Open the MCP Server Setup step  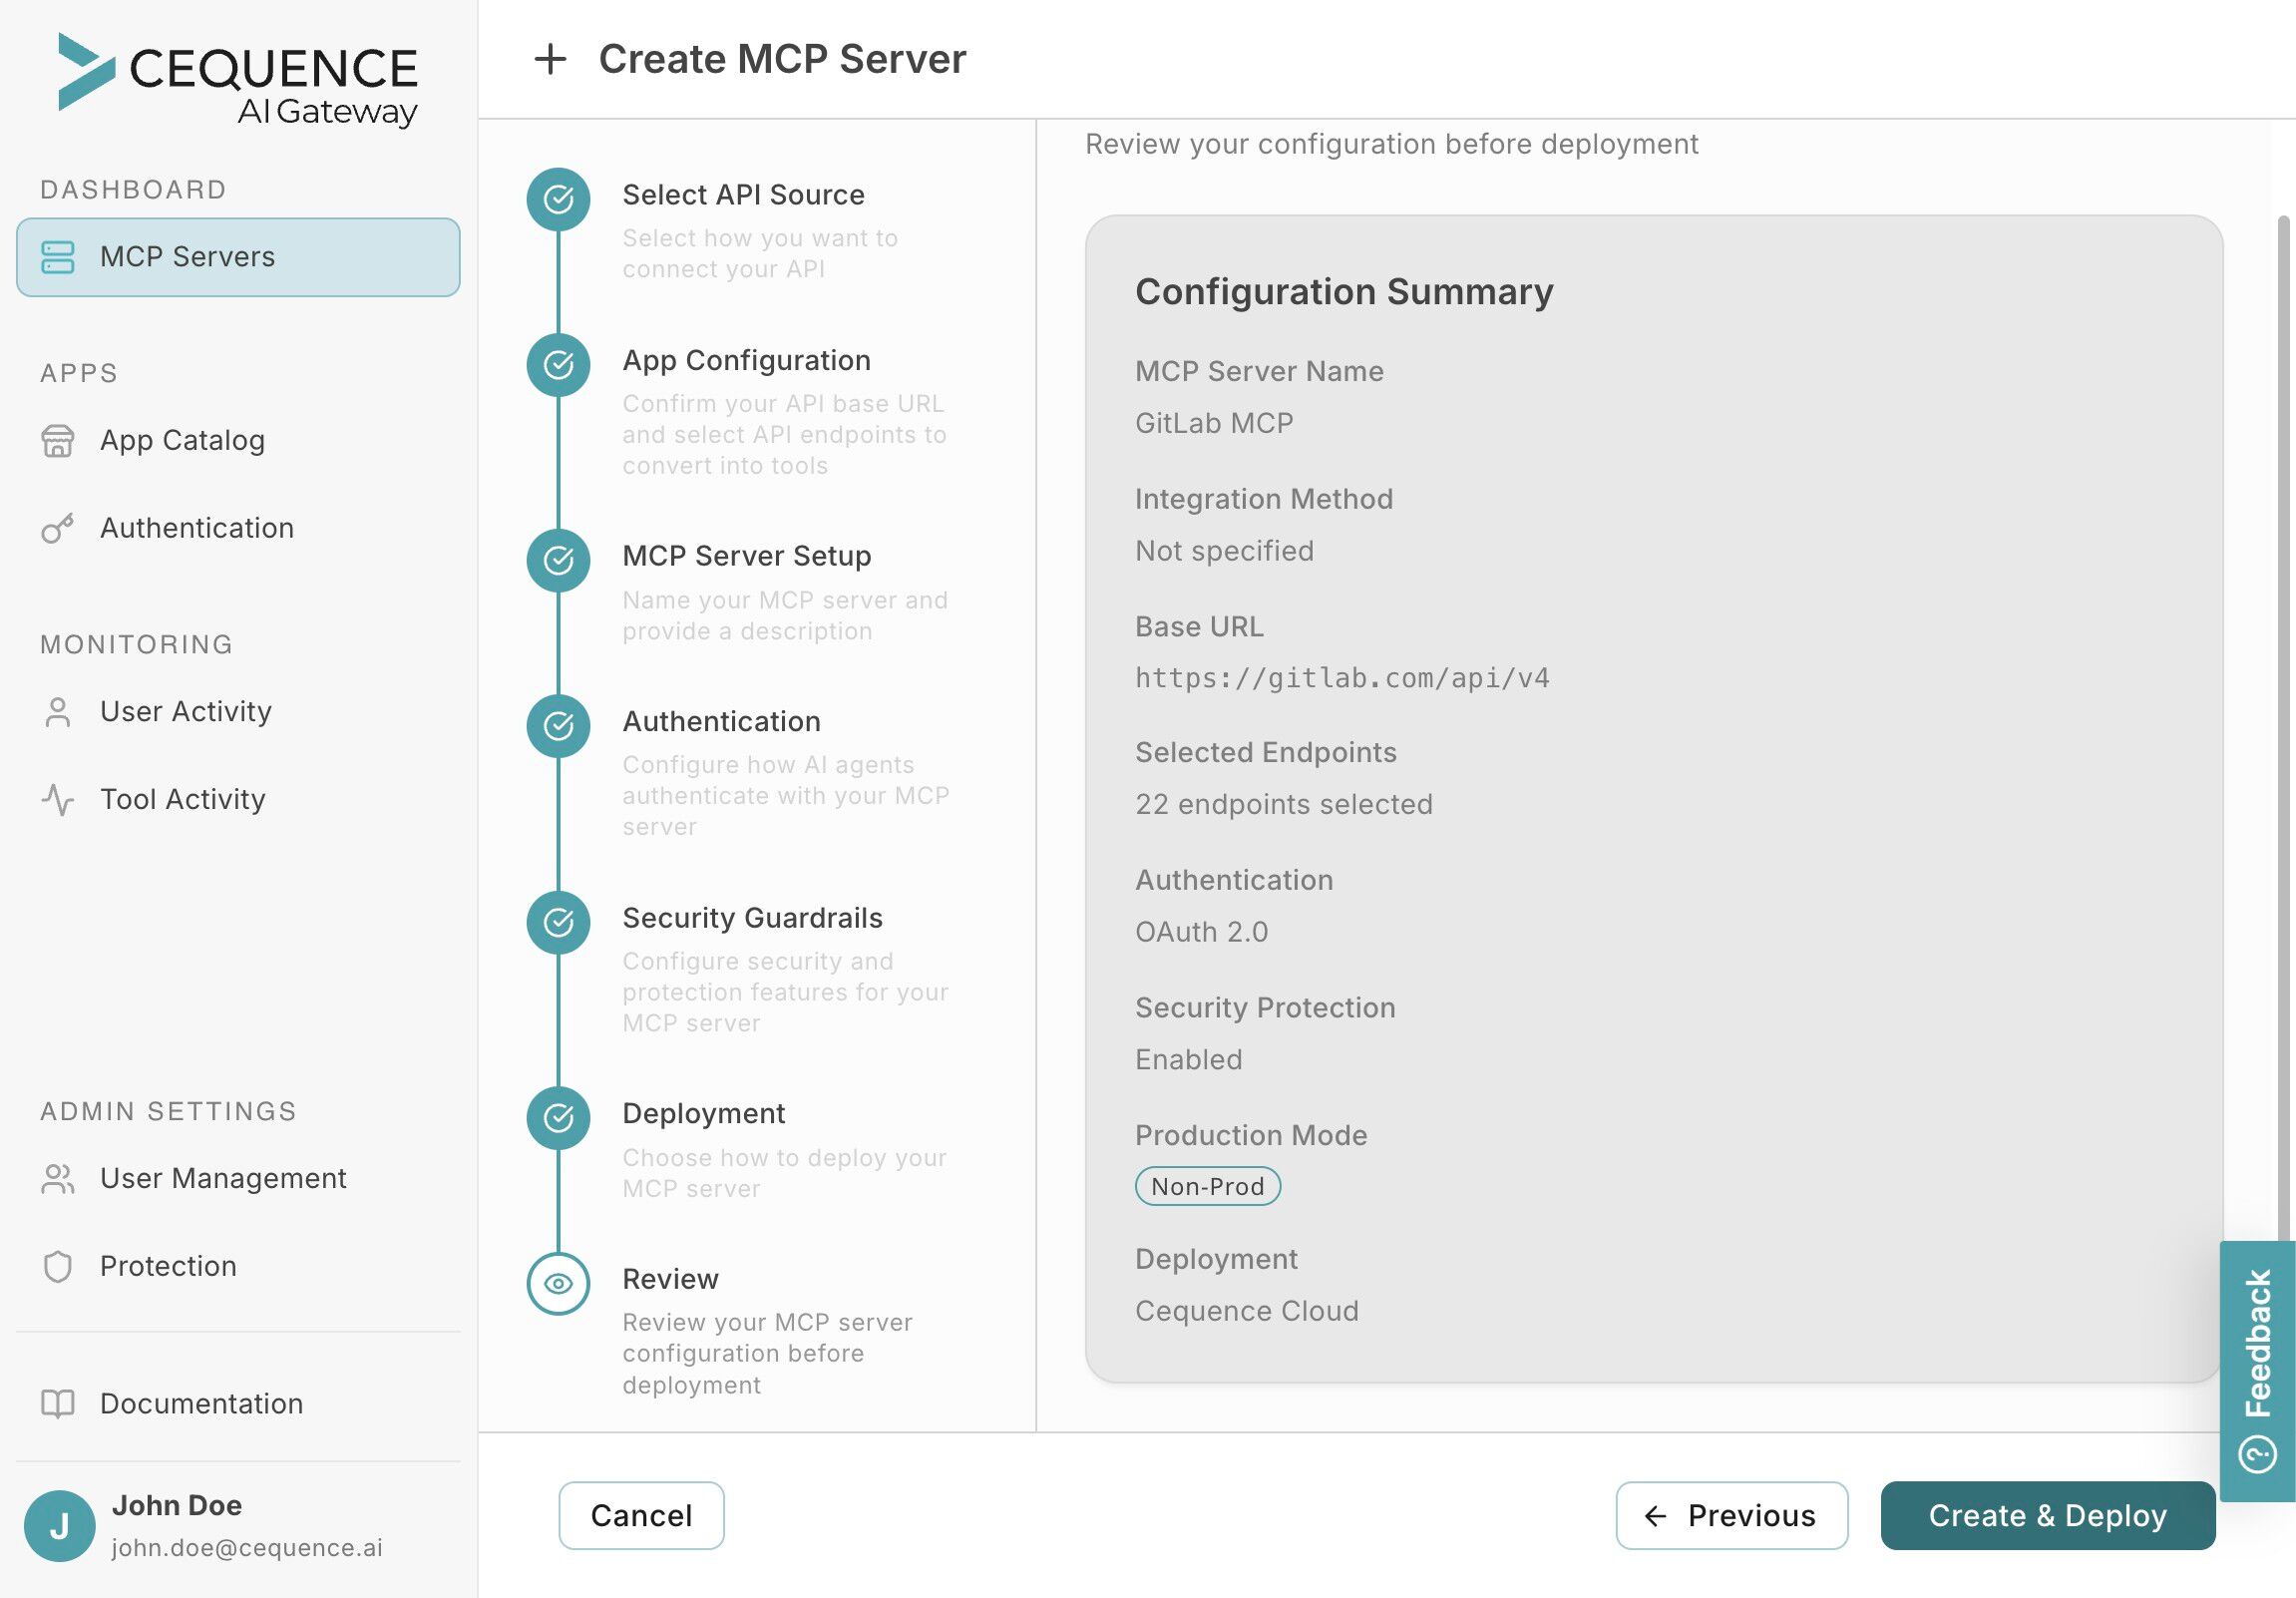pos(558,560)
